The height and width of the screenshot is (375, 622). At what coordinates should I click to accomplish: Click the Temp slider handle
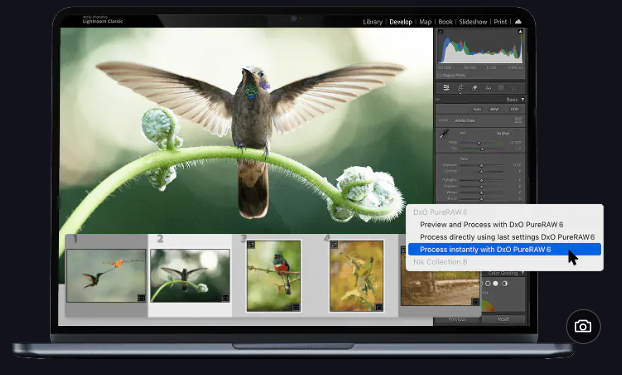[x=479, y=142]
